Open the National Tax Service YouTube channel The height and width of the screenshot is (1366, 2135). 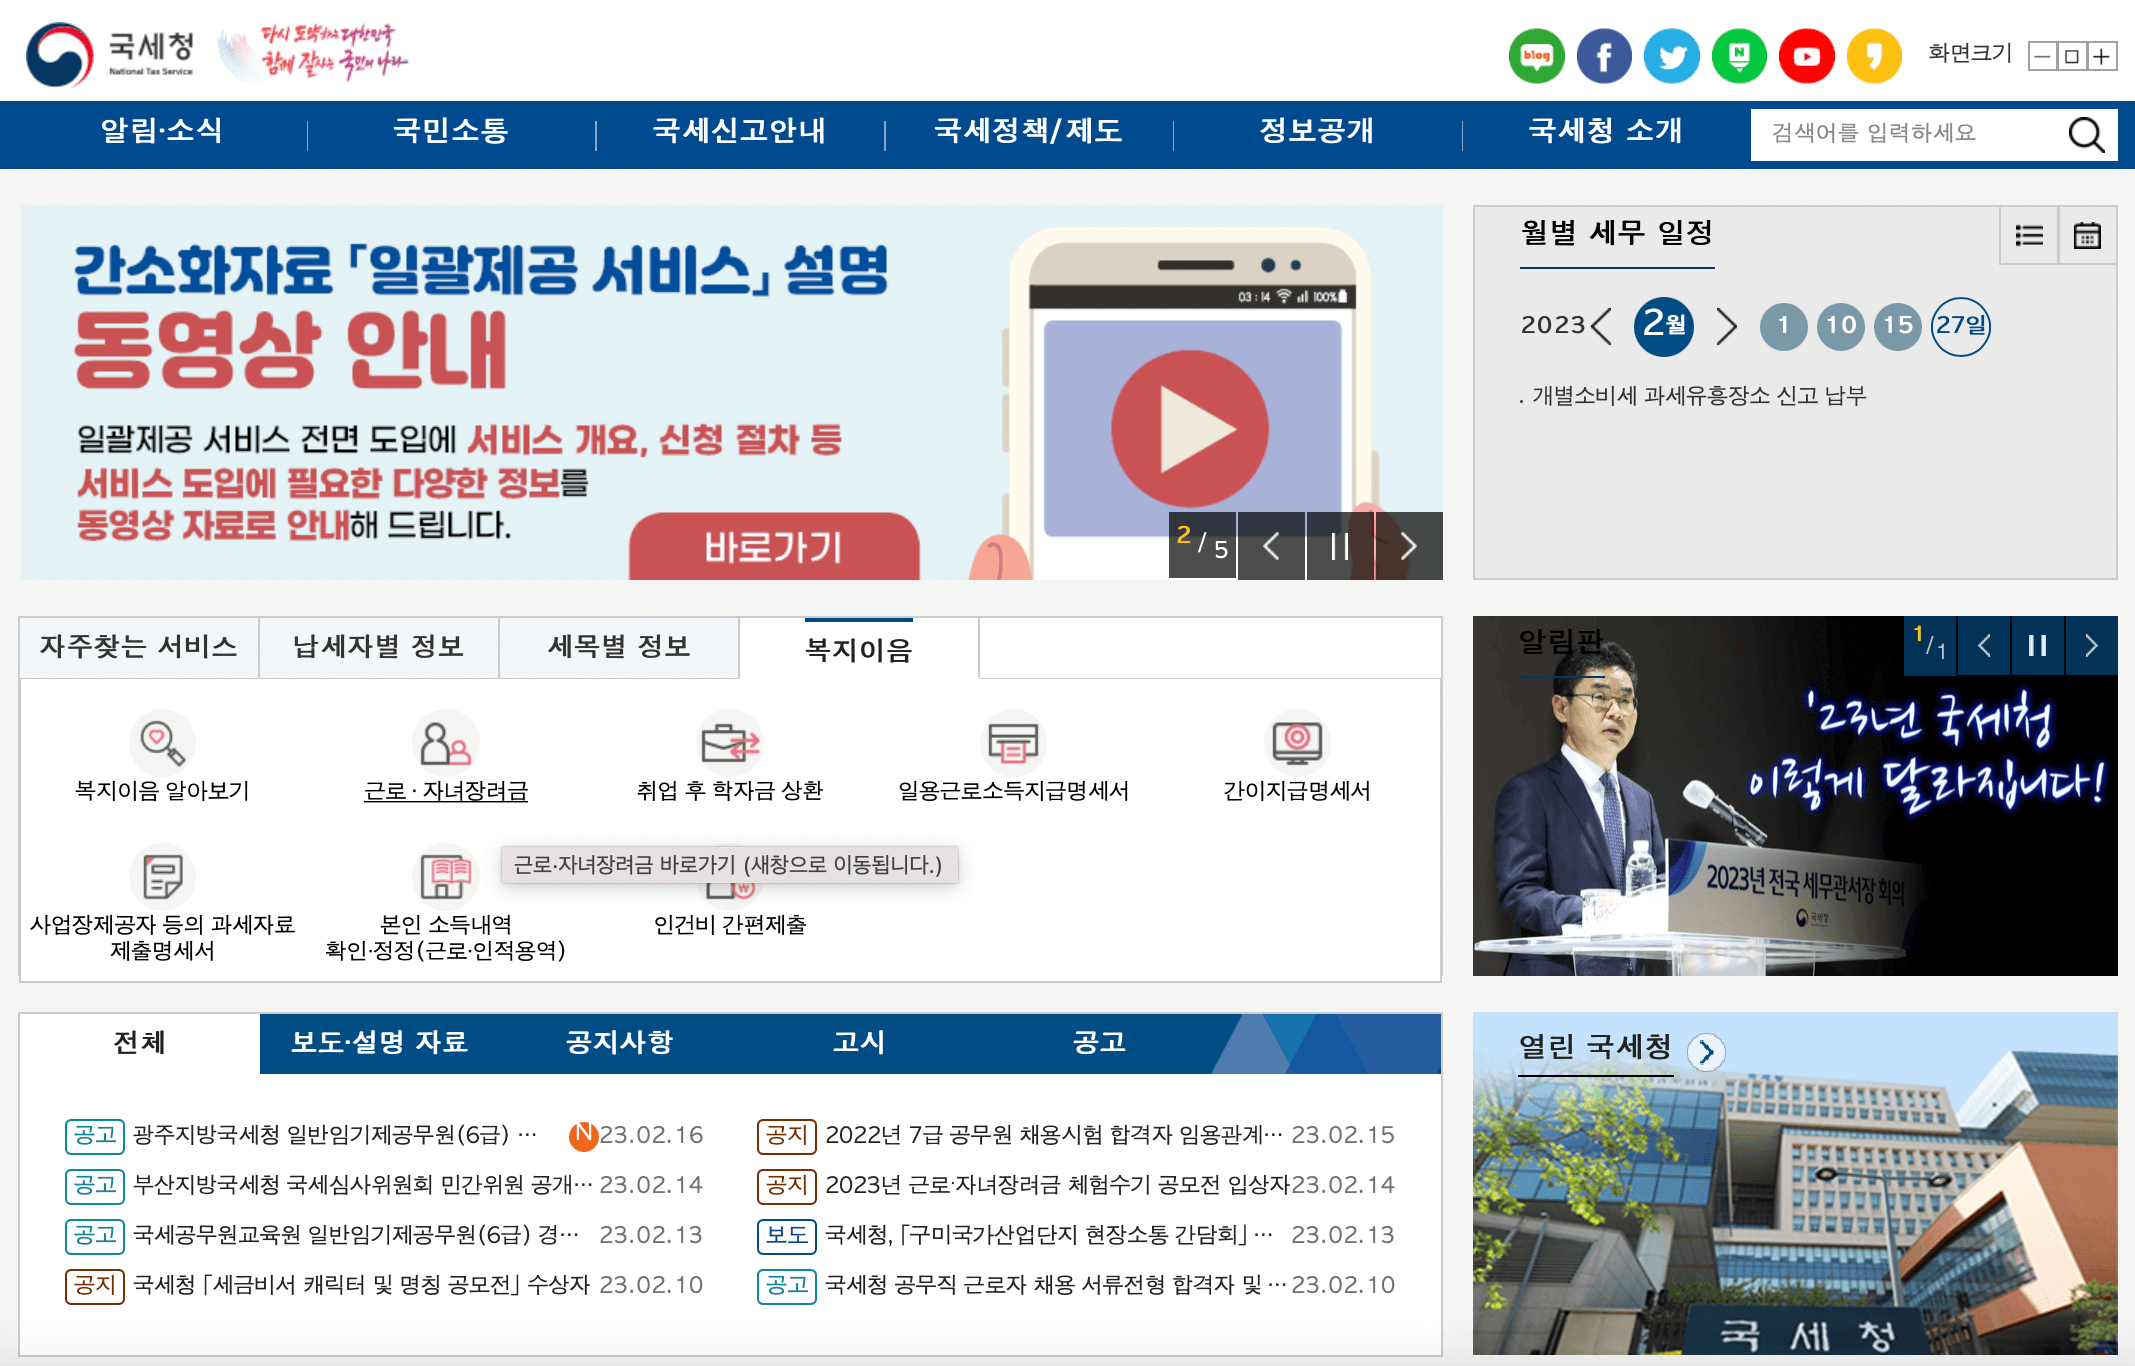(x=1806, y=55)
